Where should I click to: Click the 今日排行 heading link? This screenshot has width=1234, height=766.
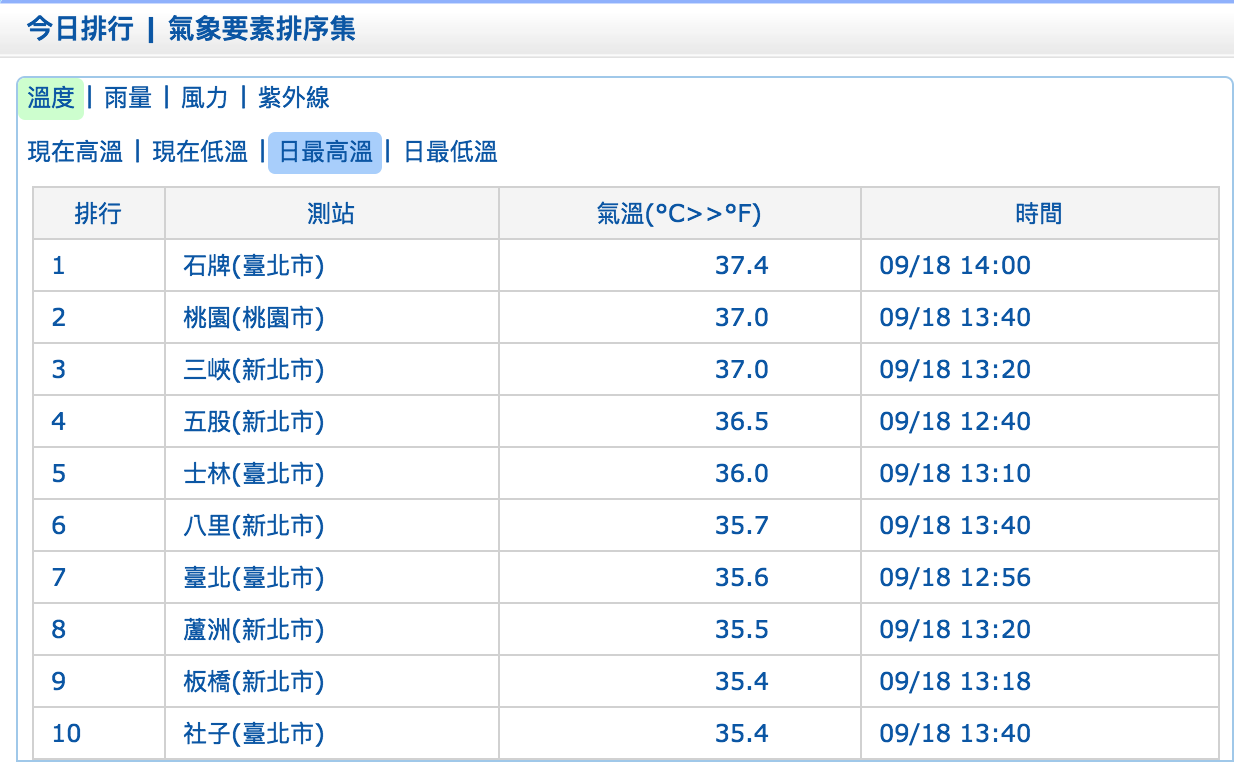(80, 29)
